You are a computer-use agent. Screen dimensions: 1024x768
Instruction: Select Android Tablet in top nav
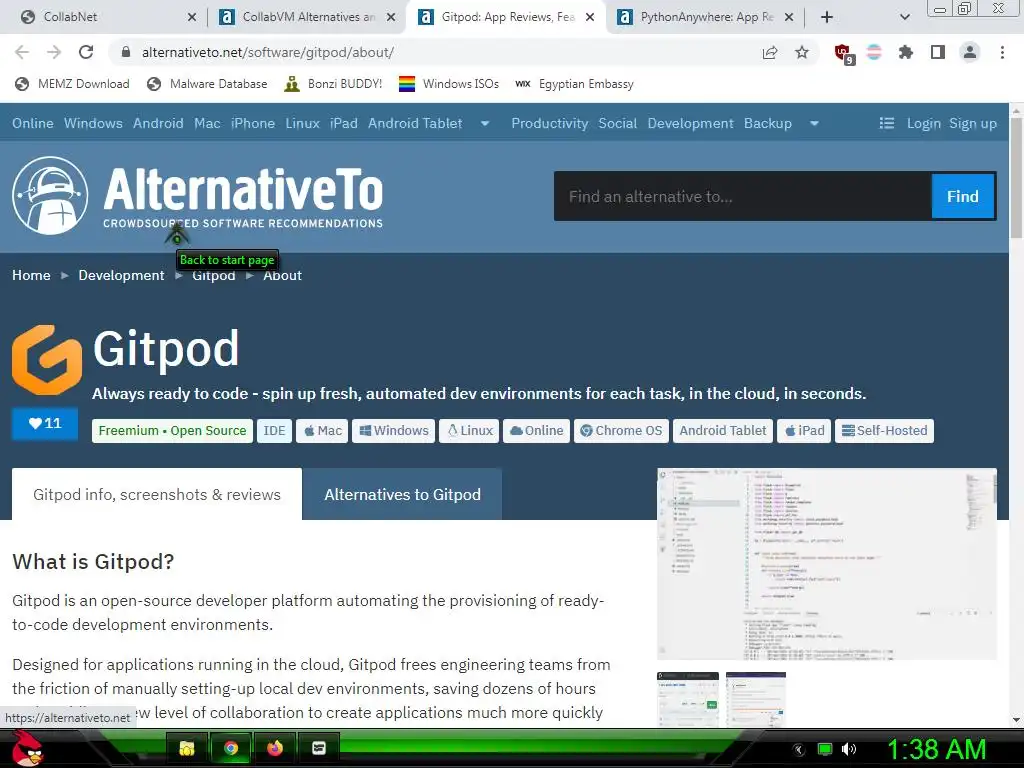coord(415,123)
